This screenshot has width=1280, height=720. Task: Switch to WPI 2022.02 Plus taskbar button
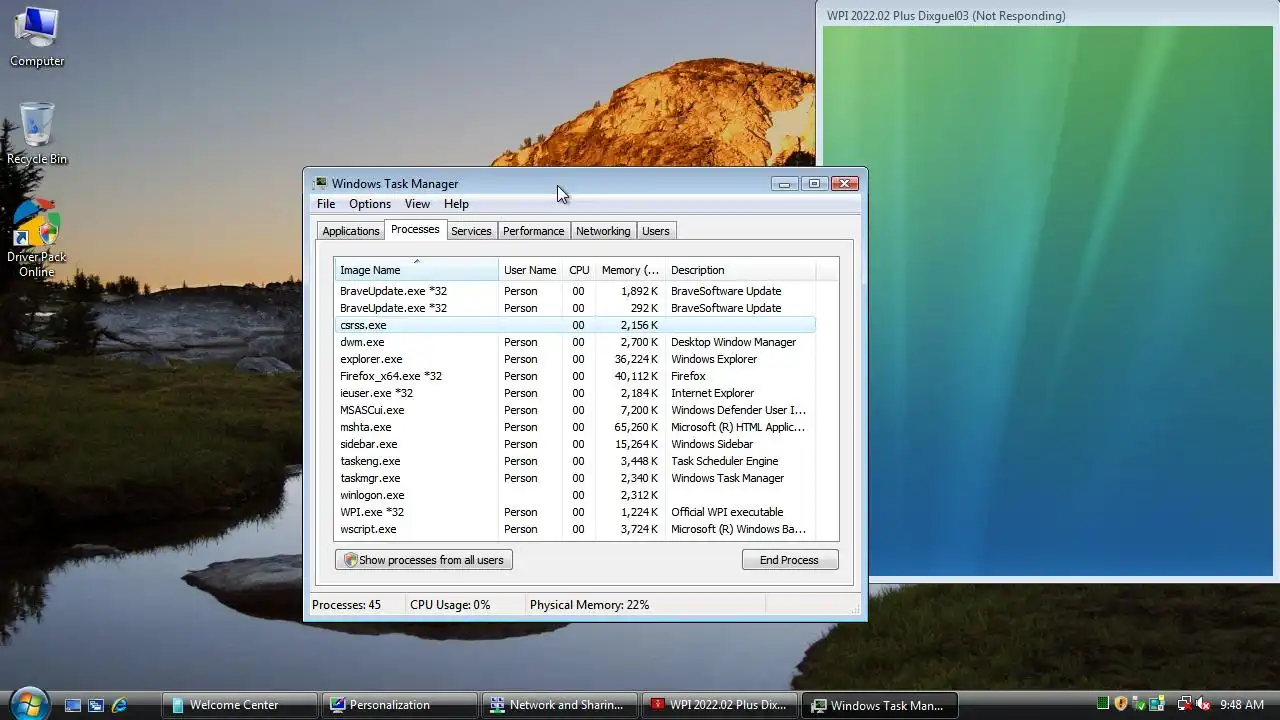[720, 705]
